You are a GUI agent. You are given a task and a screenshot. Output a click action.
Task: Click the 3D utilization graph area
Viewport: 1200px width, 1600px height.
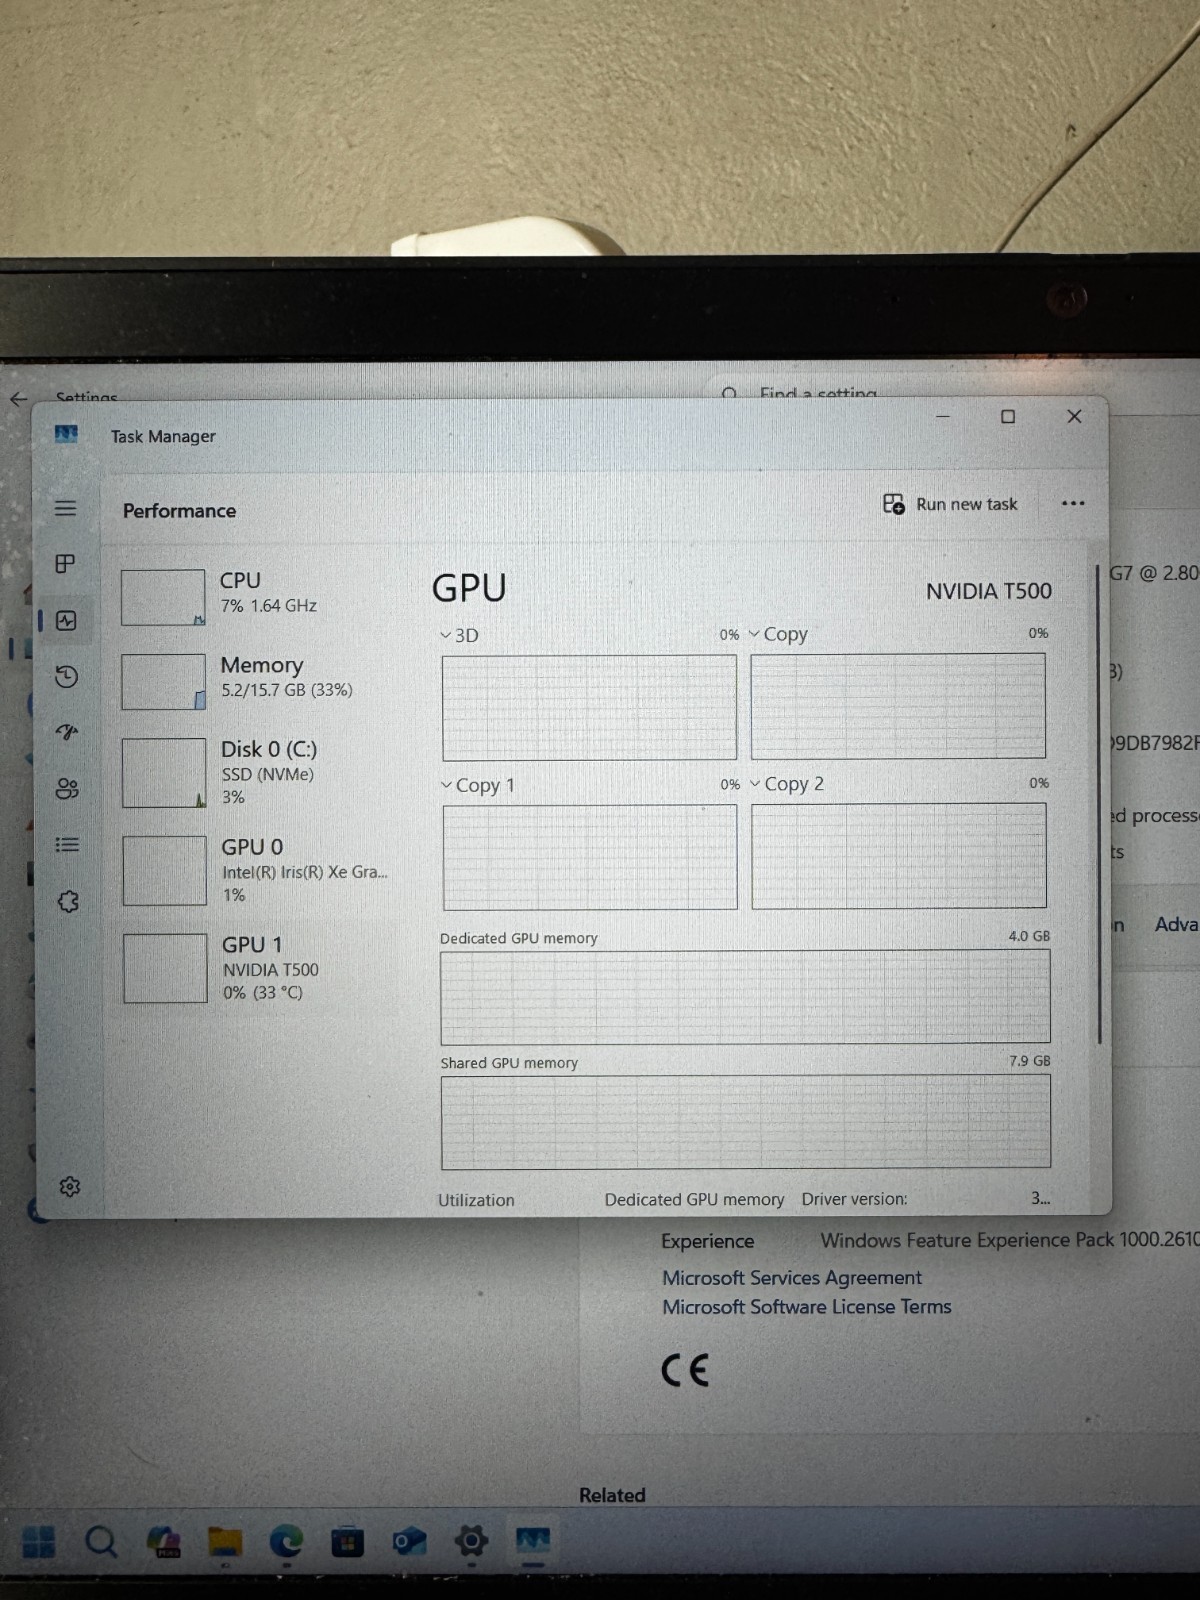pyautogui.click(x=589, y=707)
